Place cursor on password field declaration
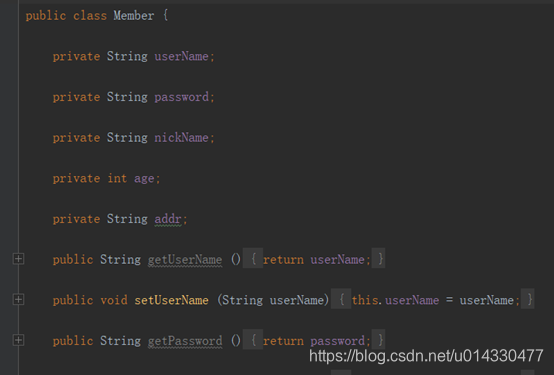Screen dimensions: 554x375 click(x=181, y=97)
